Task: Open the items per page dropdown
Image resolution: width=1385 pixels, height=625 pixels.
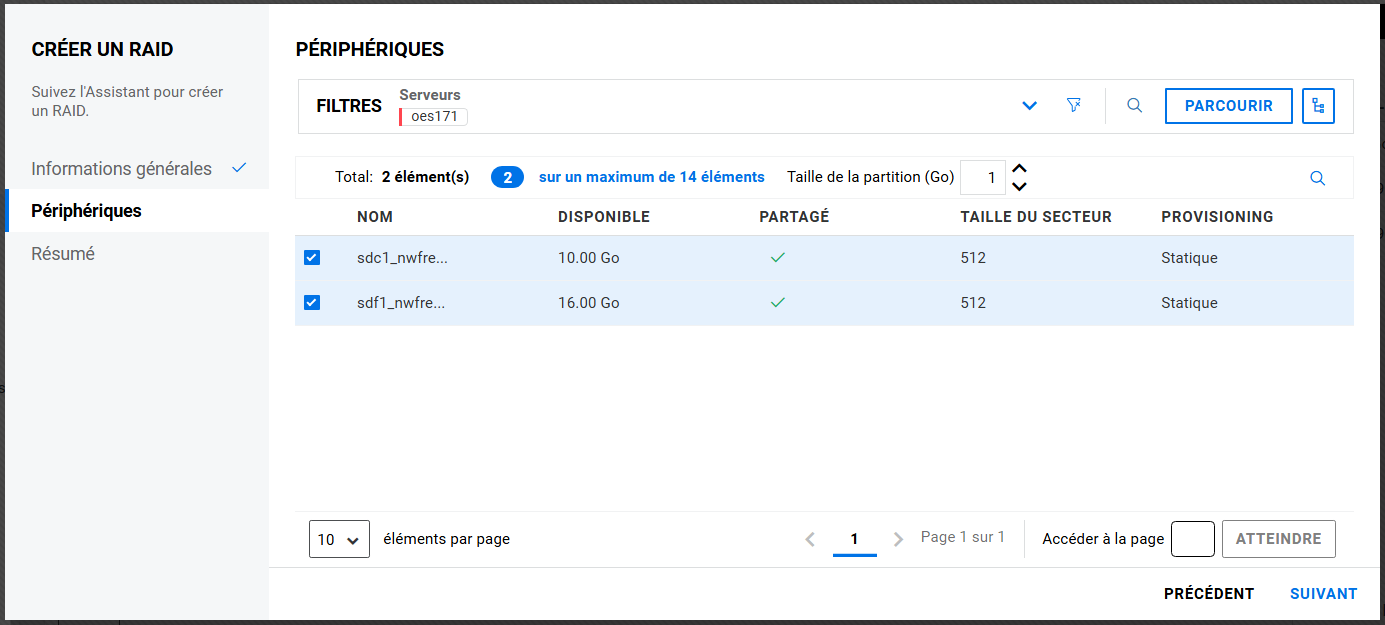Action: [x=339, y=539]
